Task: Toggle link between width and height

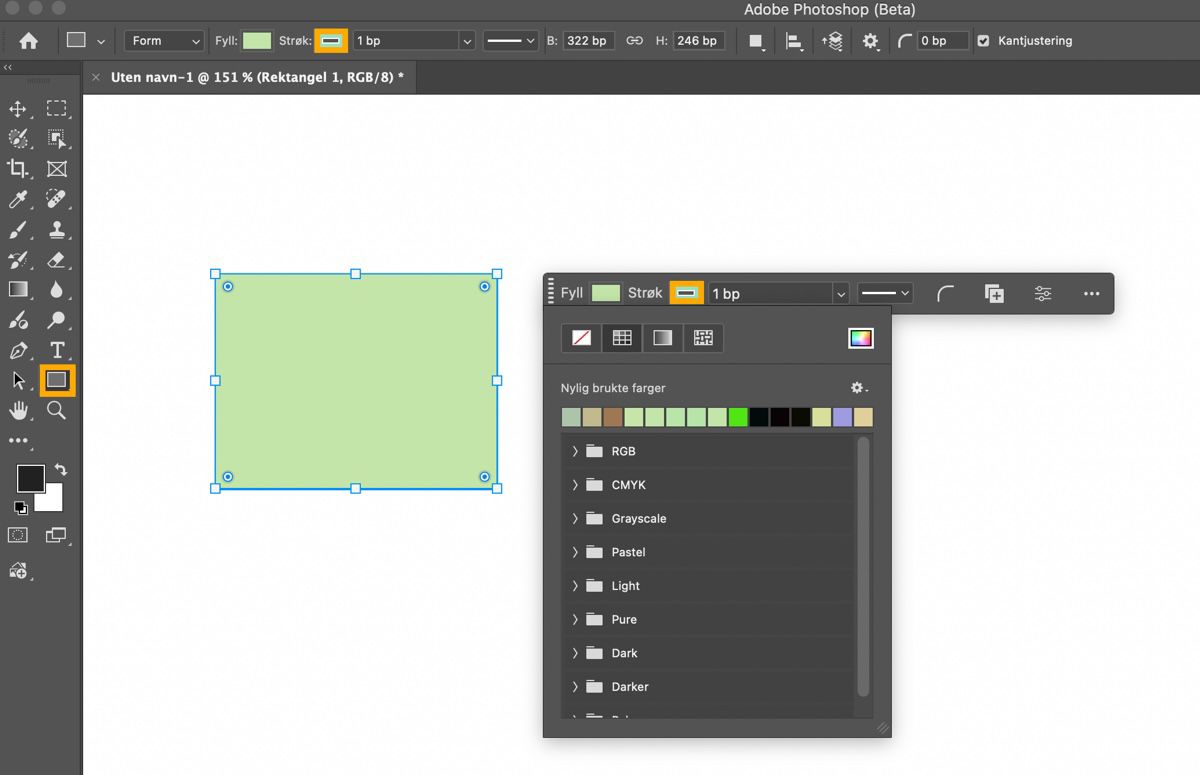Action: 634,41
